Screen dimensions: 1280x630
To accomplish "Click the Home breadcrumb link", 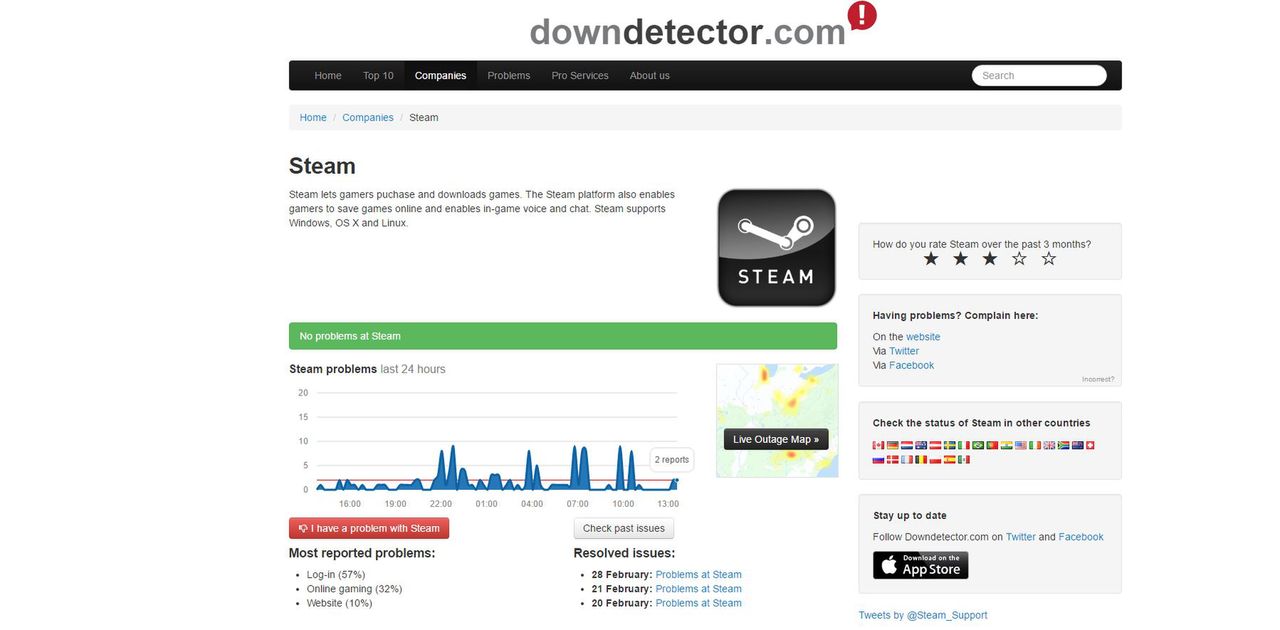I will click(x=313, y=117).
